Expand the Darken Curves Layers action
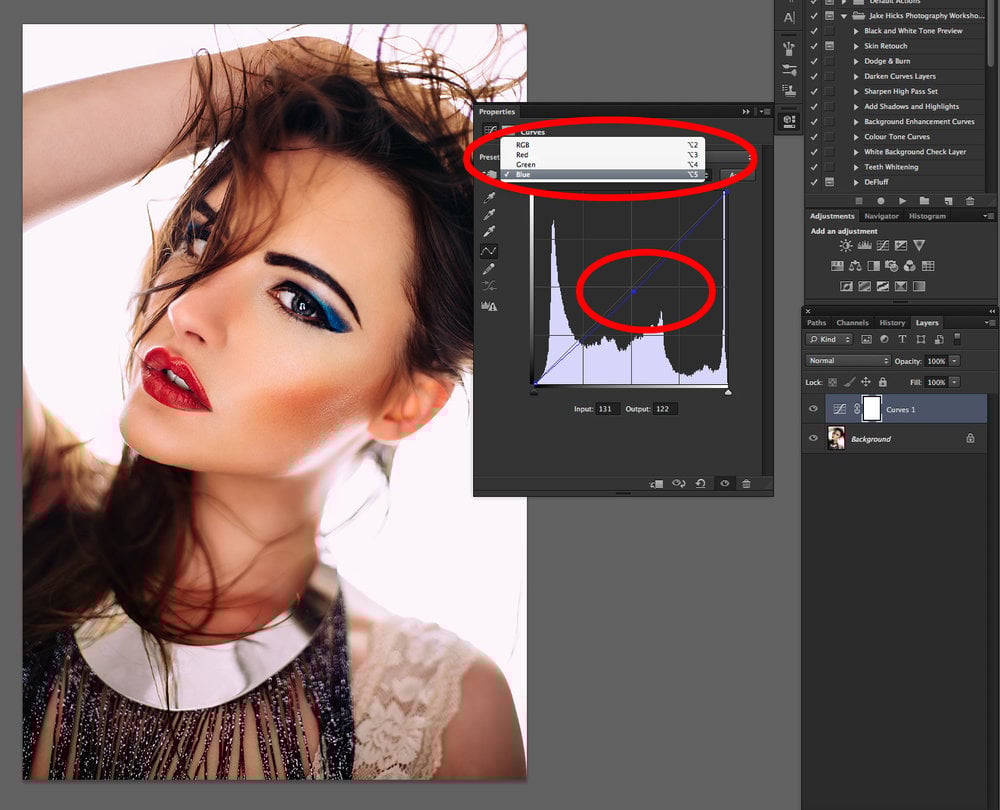Screen dimensions: 1000x810 tap(856, 77)
